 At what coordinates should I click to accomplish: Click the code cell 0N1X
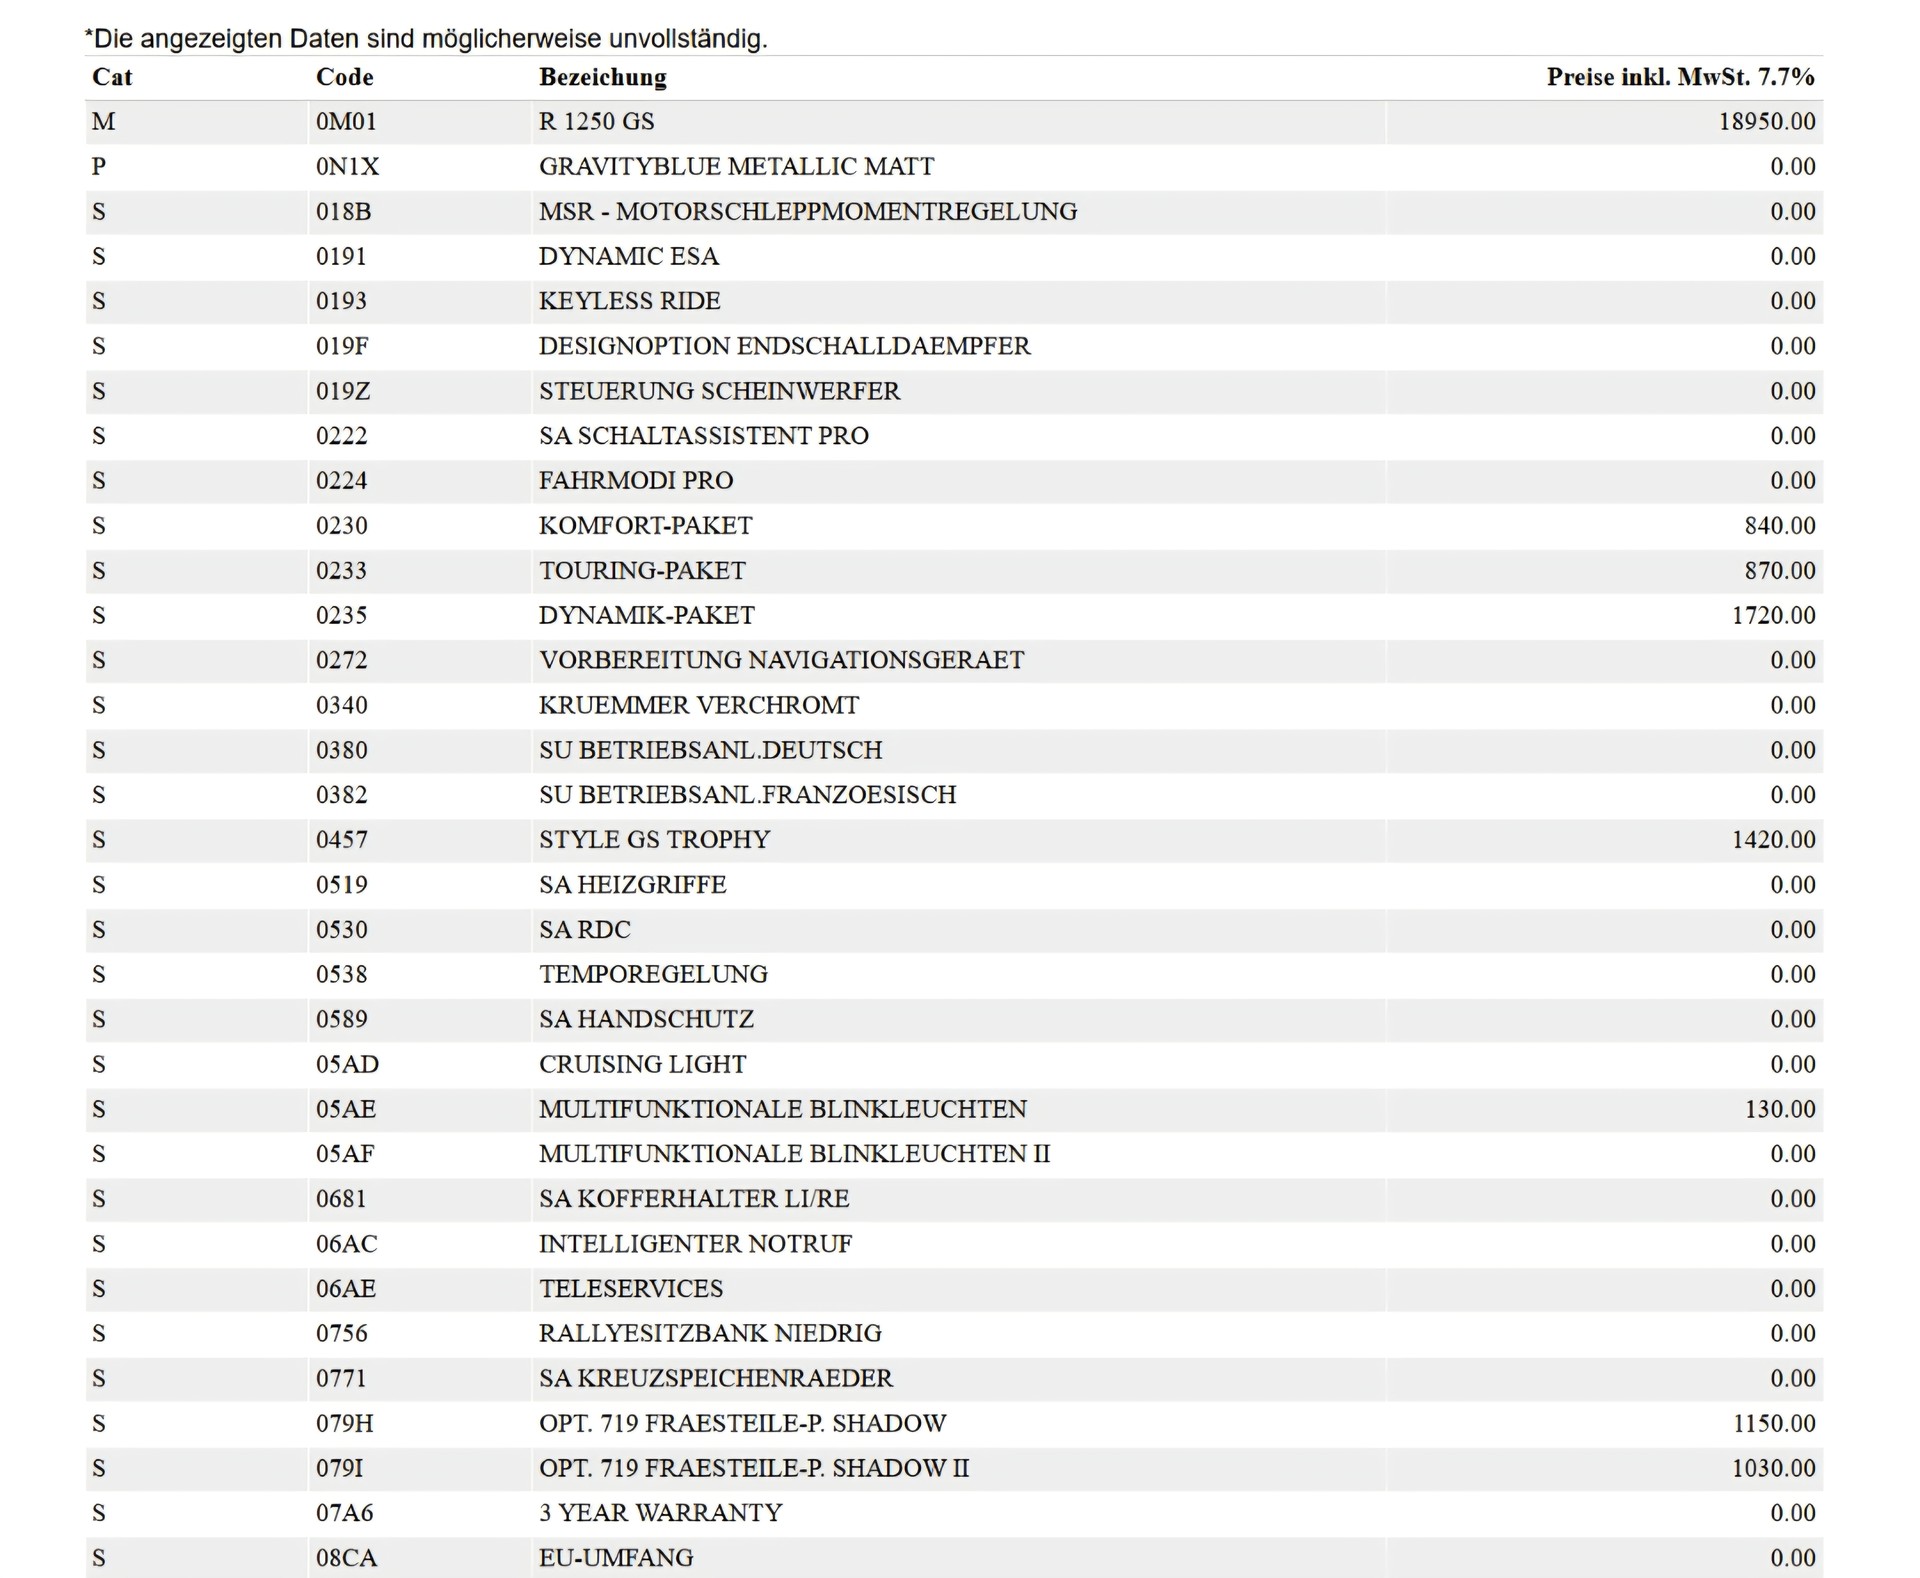(x=348, y=166)
